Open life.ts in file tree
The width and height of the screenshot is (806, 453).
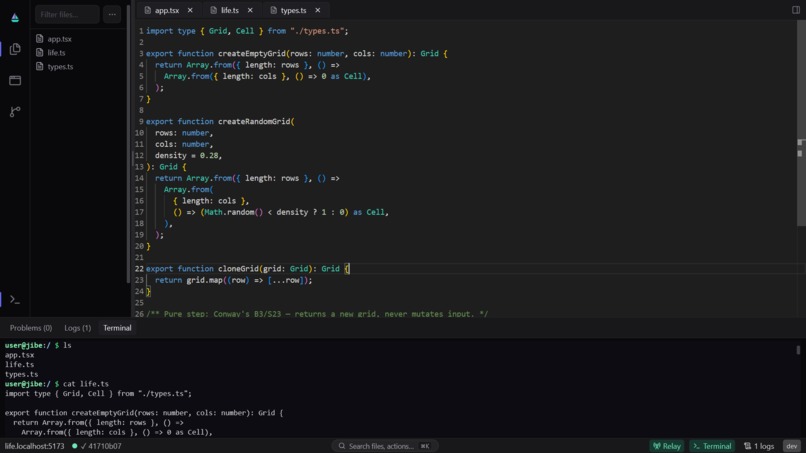[x=56, y=52]
